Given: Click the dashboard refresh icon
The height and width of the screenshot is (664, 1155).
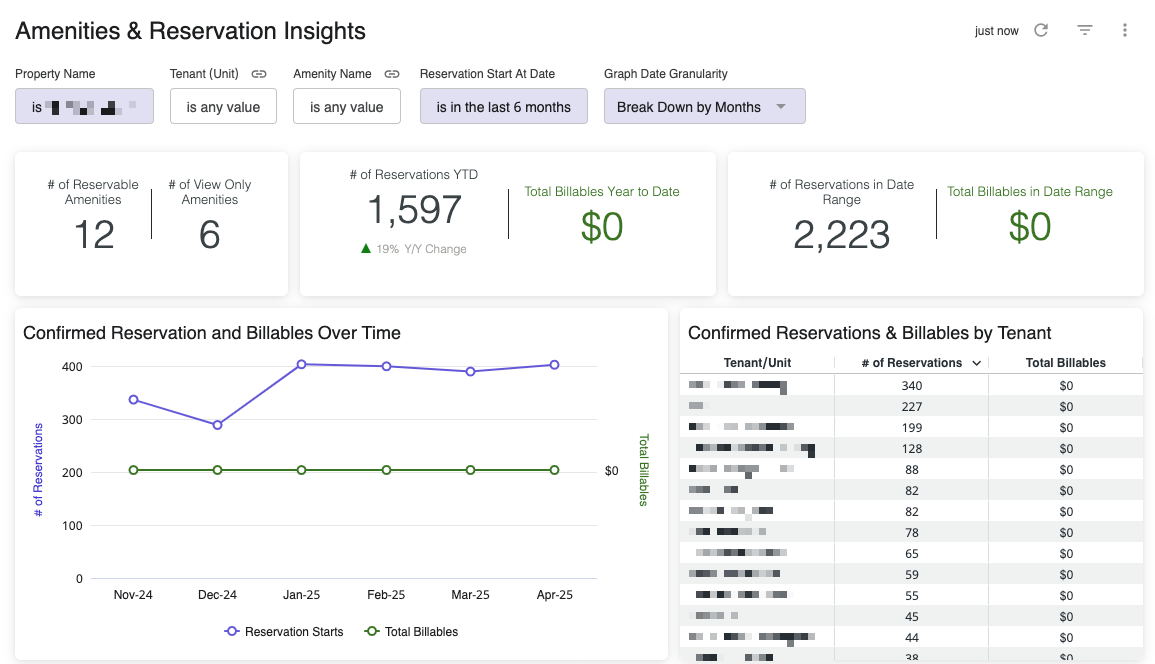Looking at the screenshot, I should click(x=1041, y=30).
